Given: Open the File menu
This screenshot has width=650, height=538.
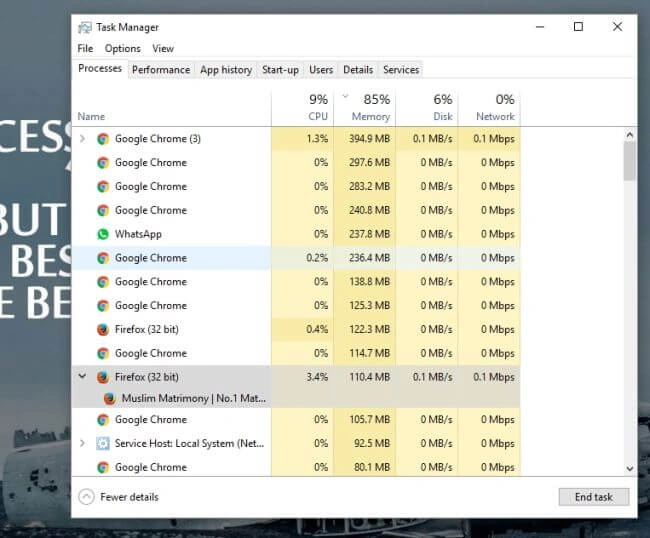Looking at the screenshot, I should pyautogui.click(x=85, y=48).
